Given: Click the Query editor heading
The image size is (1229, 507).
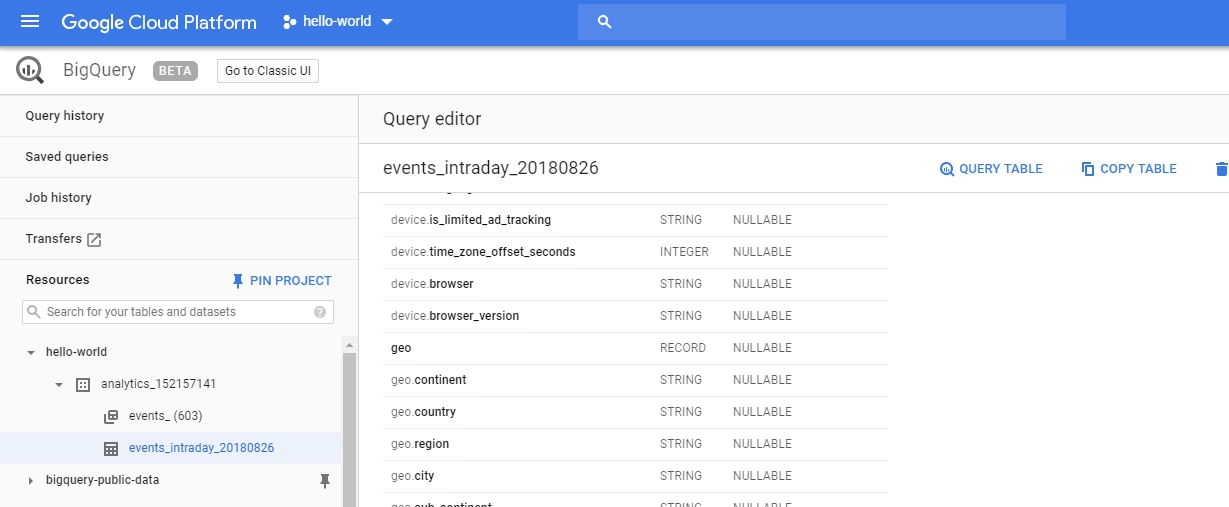Looking at the screenshot, I should [x=432, y=119].
